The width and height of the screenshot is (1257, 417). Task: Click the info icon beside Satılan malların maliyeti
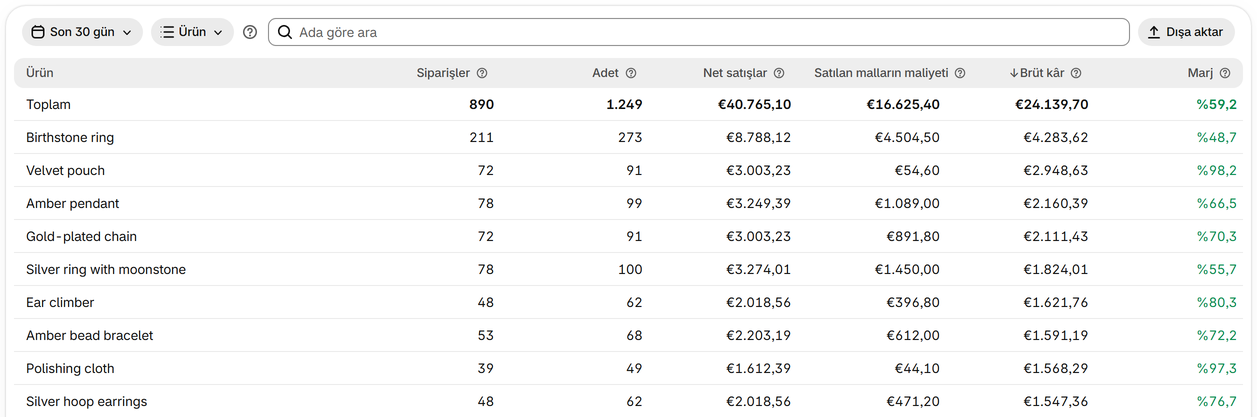coord(960,73)
